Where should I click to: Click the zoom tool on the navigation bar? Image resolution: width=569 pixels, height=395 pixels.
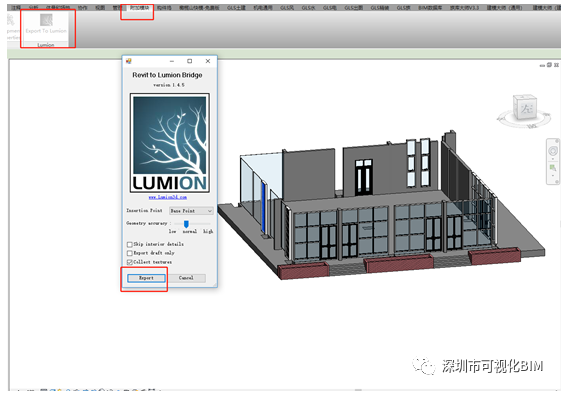point(553,168)
